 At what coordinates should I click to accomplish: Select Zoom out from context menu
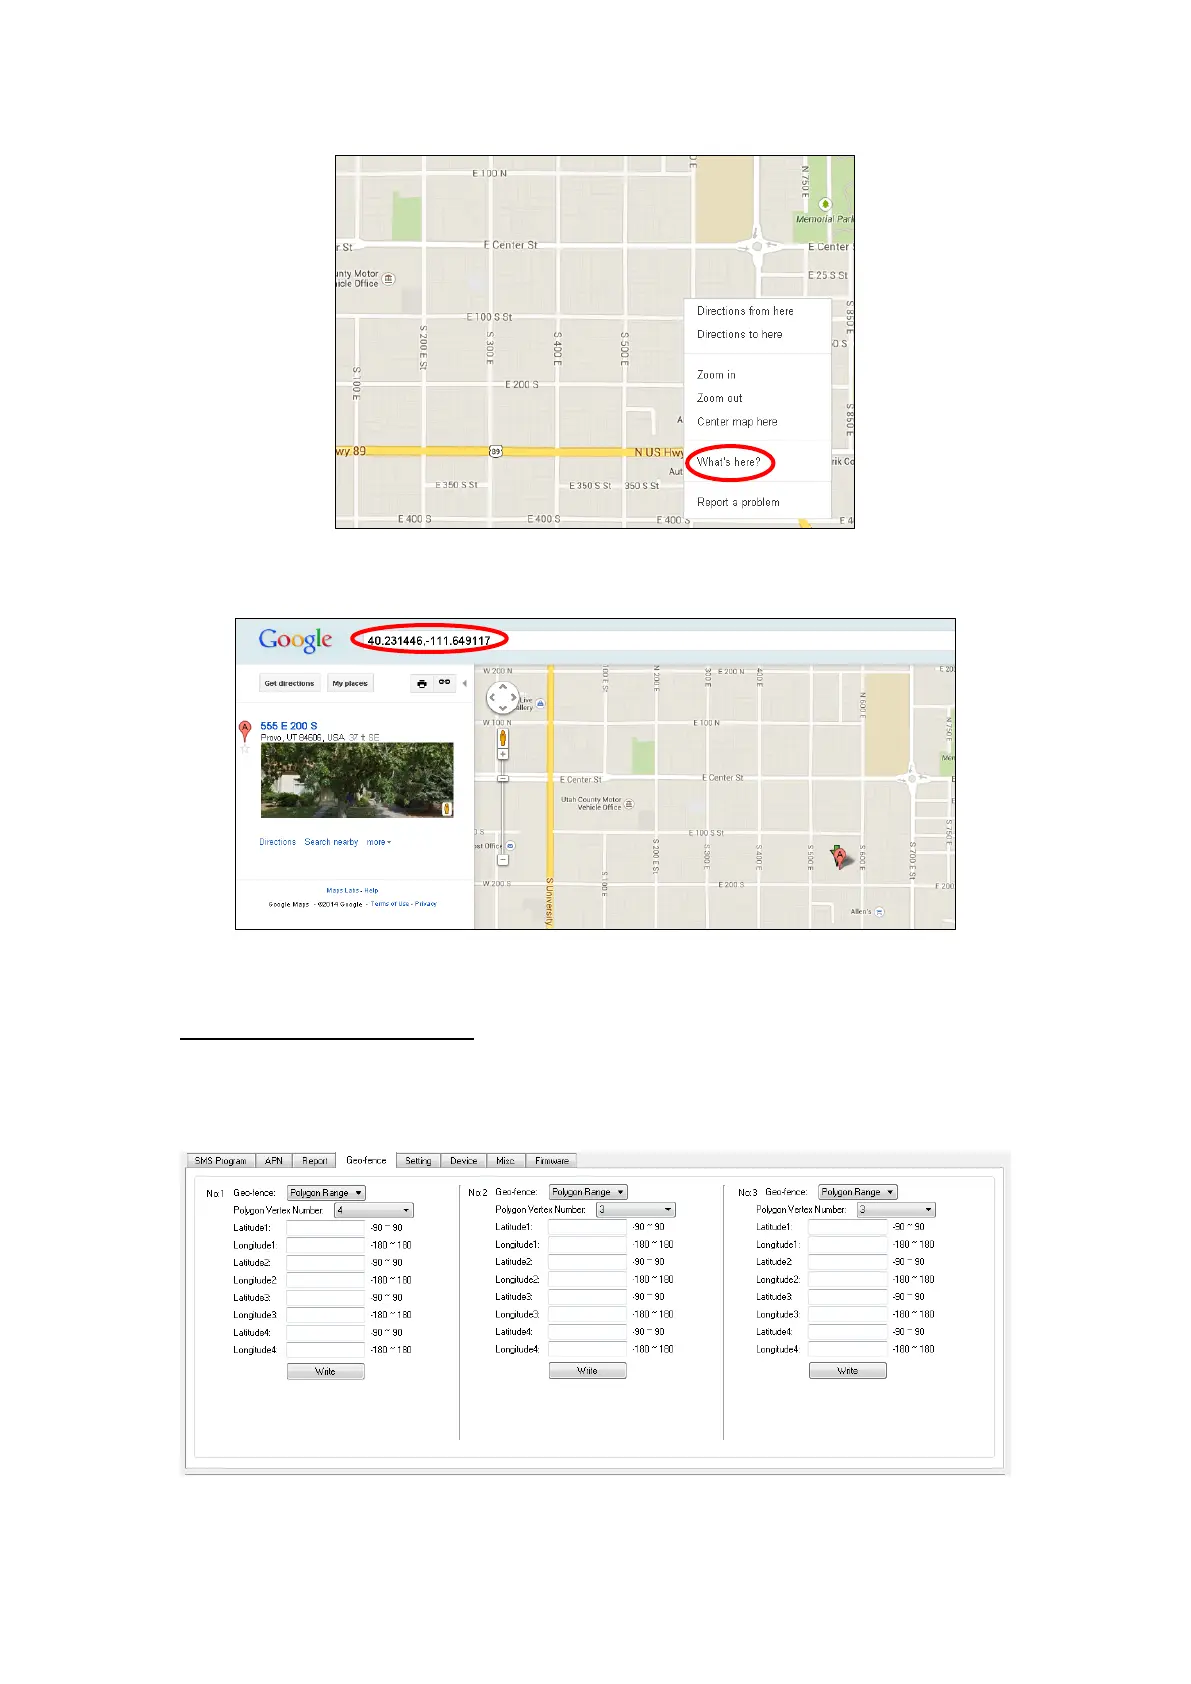(x=719, y=398)
